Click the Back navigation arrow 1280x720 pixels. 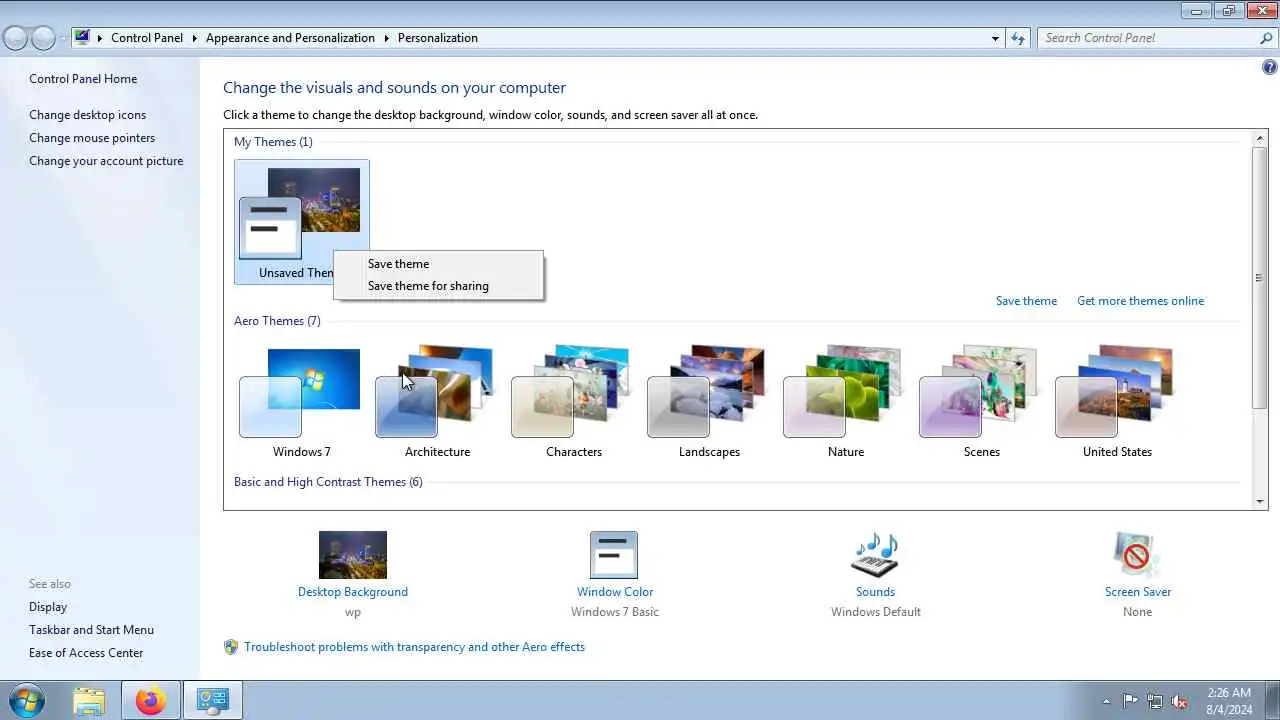coord(15,38)
